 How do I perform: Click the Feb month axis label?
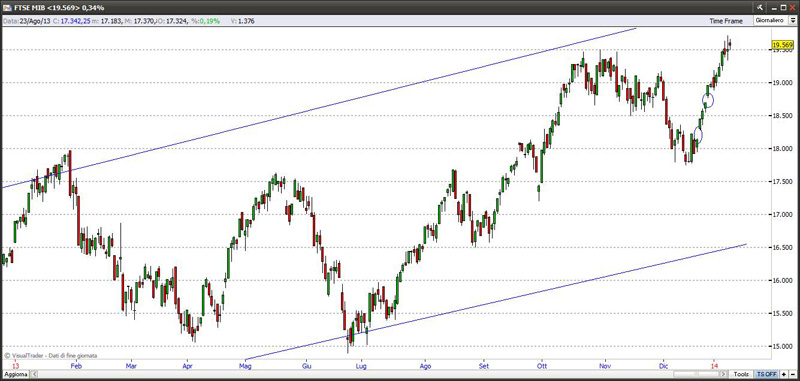pos(76,366)
